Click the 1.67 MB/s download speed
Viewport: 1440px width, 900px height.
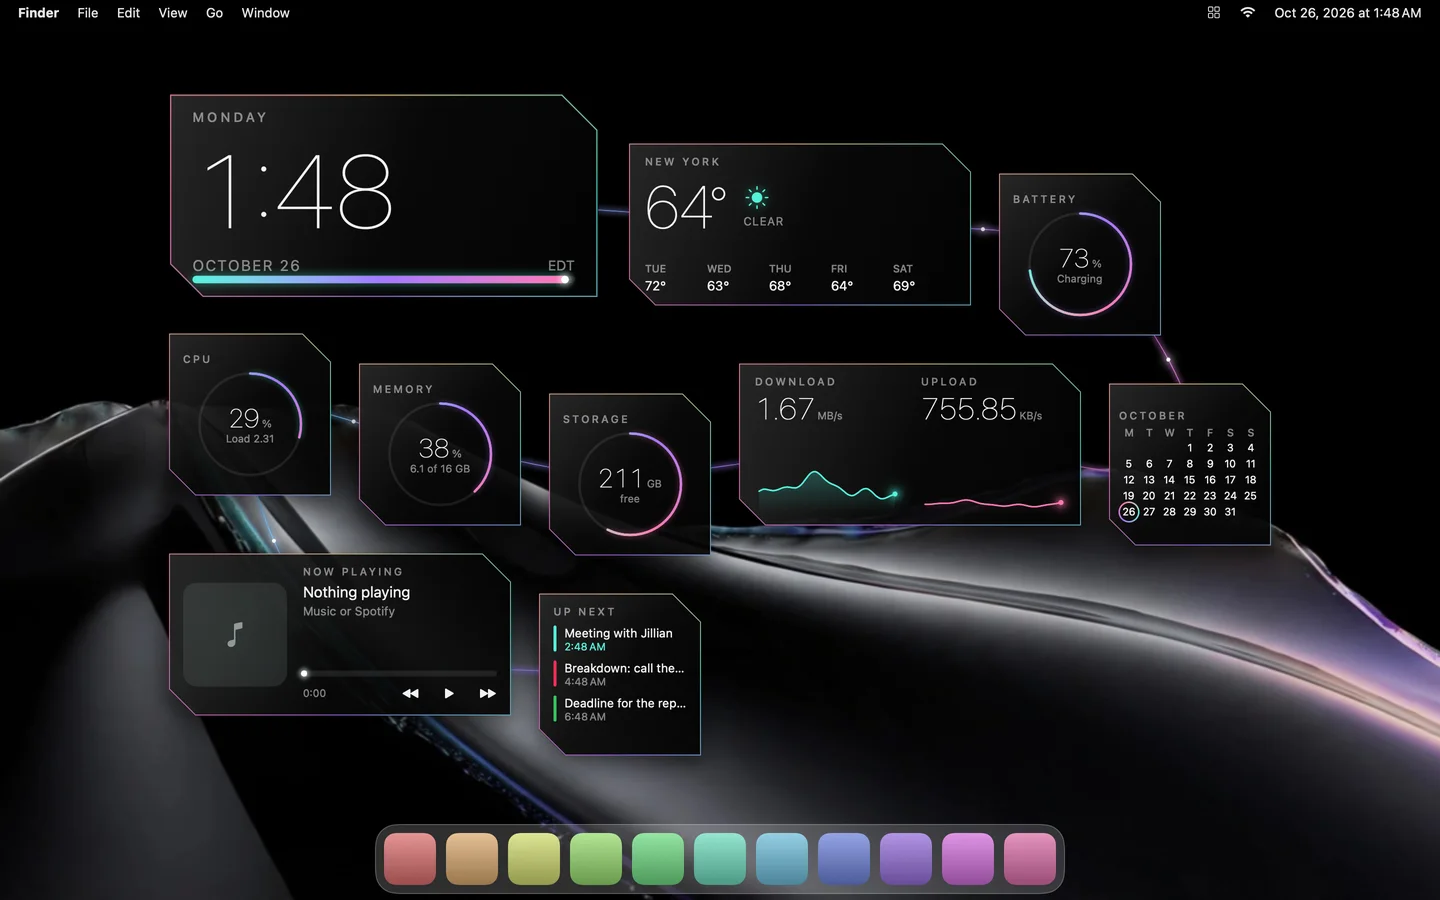click(800, 409)
